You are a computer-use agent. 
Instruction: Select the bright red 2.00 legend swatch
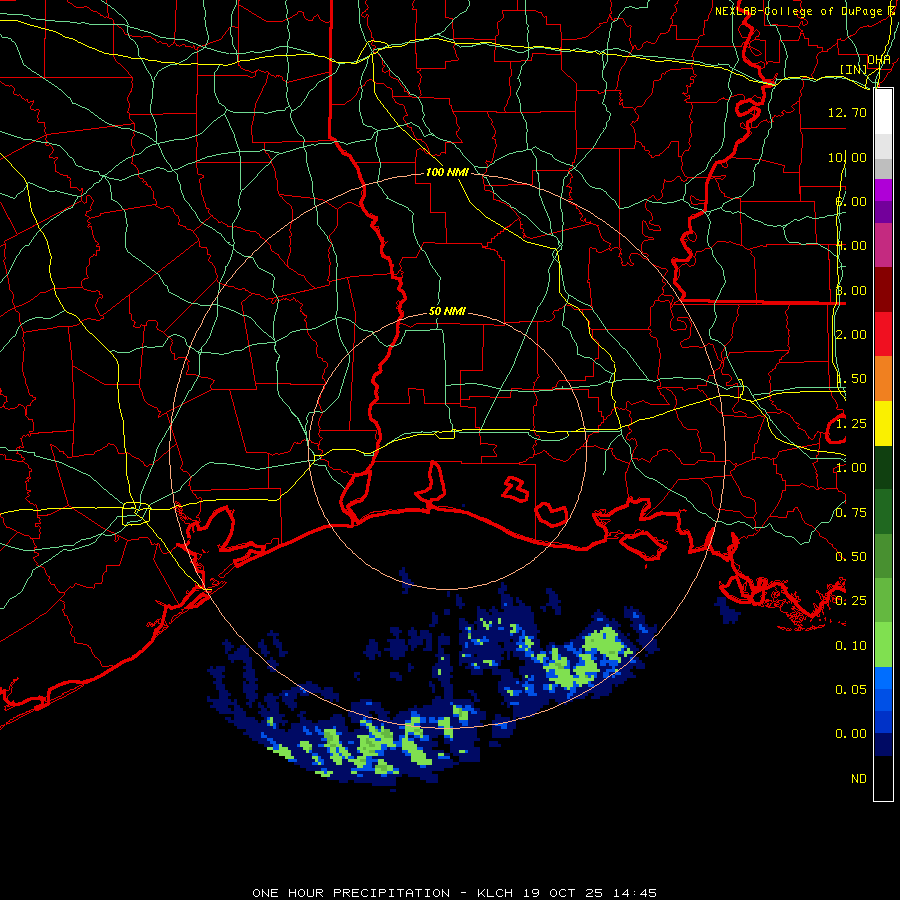click(883, 334)
